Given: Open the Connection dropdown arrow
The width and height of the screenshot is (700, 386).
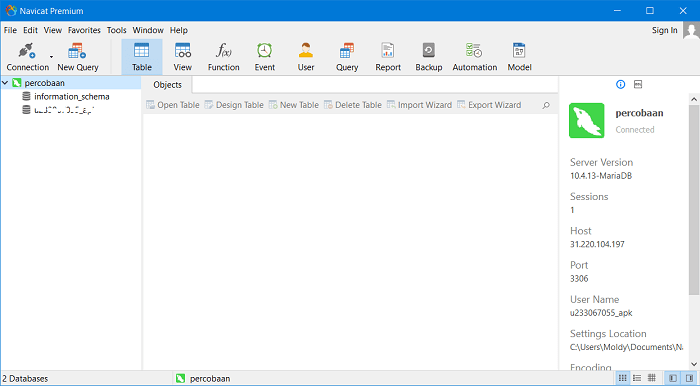Looking at the screenshot, I should (x=51, y=57).
